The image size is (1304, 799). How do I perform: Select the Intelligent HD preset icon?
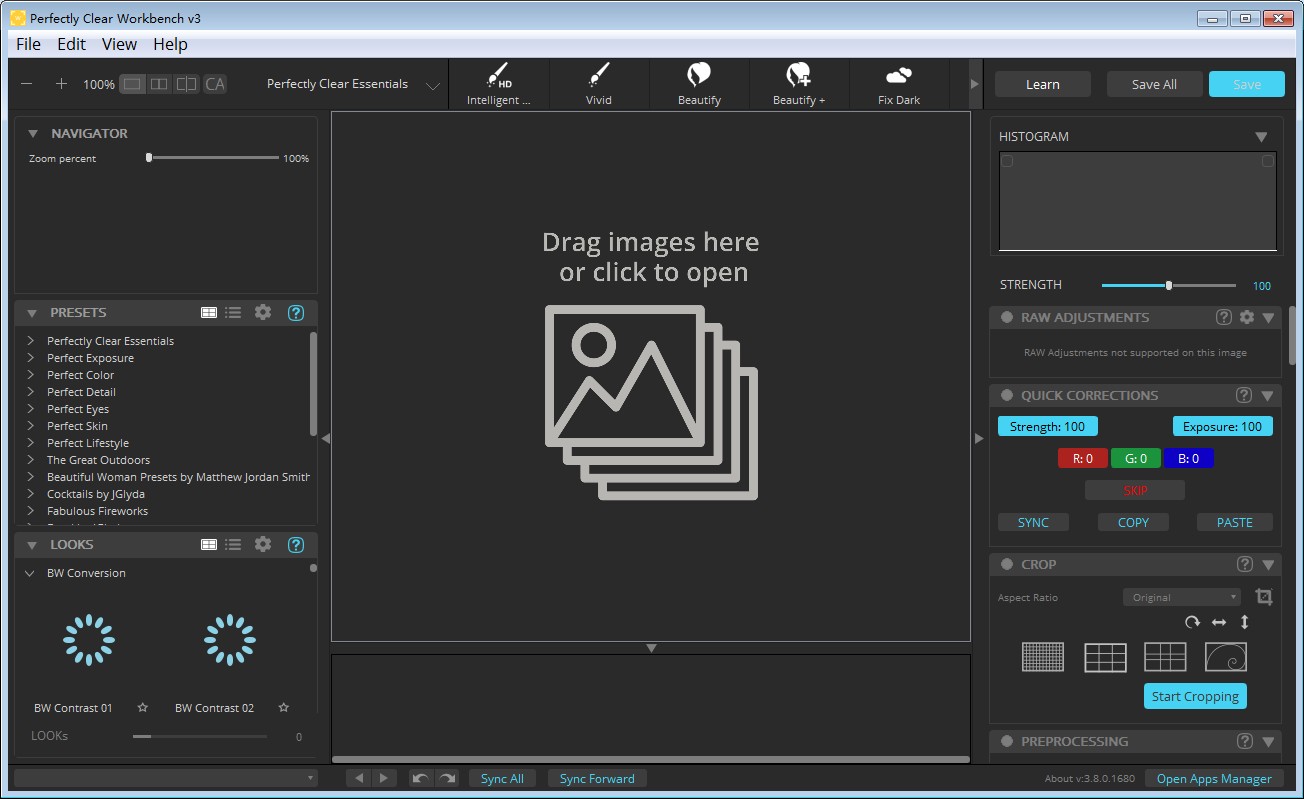[x=498, y=76]
